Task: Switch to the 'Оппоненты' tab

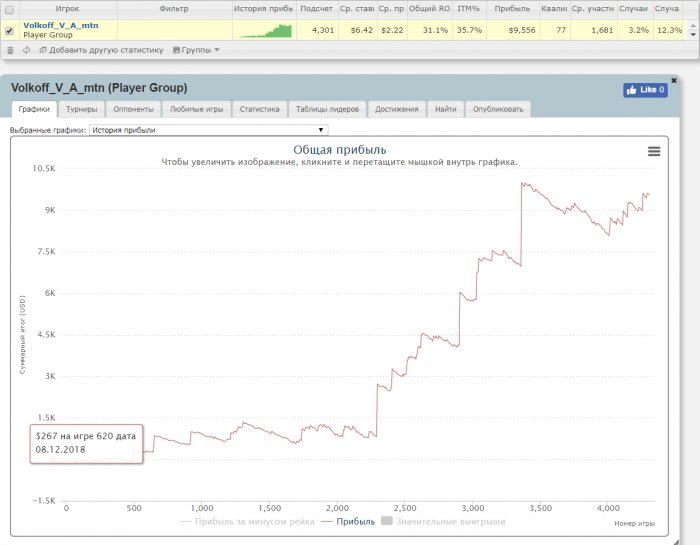Action: (133, 109)
